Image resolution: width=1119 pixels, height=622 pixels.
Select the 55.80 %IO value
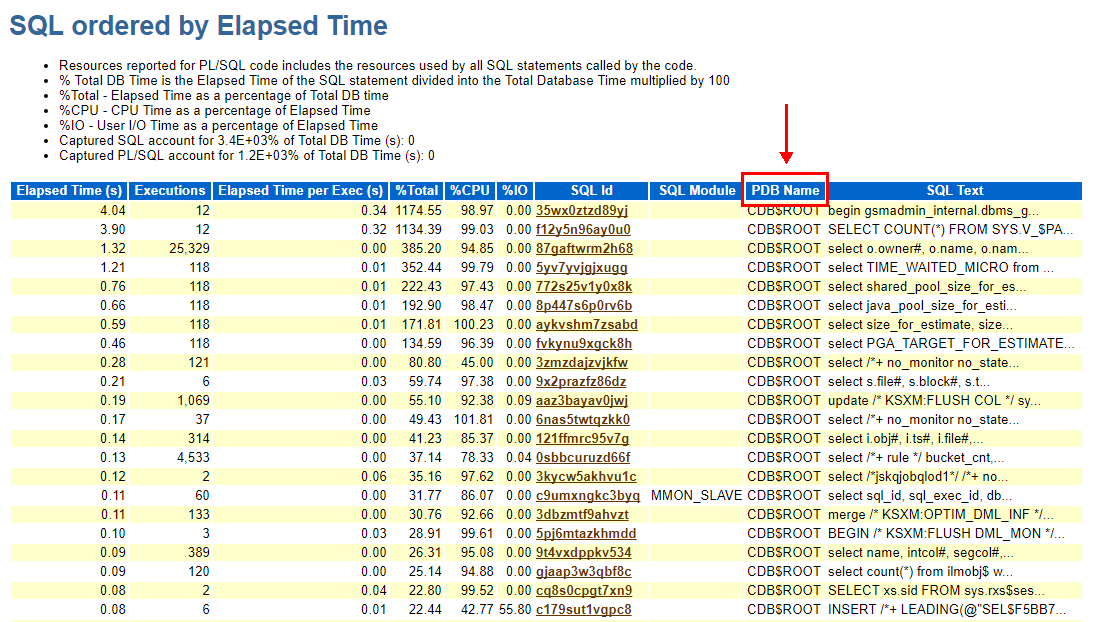515,609
